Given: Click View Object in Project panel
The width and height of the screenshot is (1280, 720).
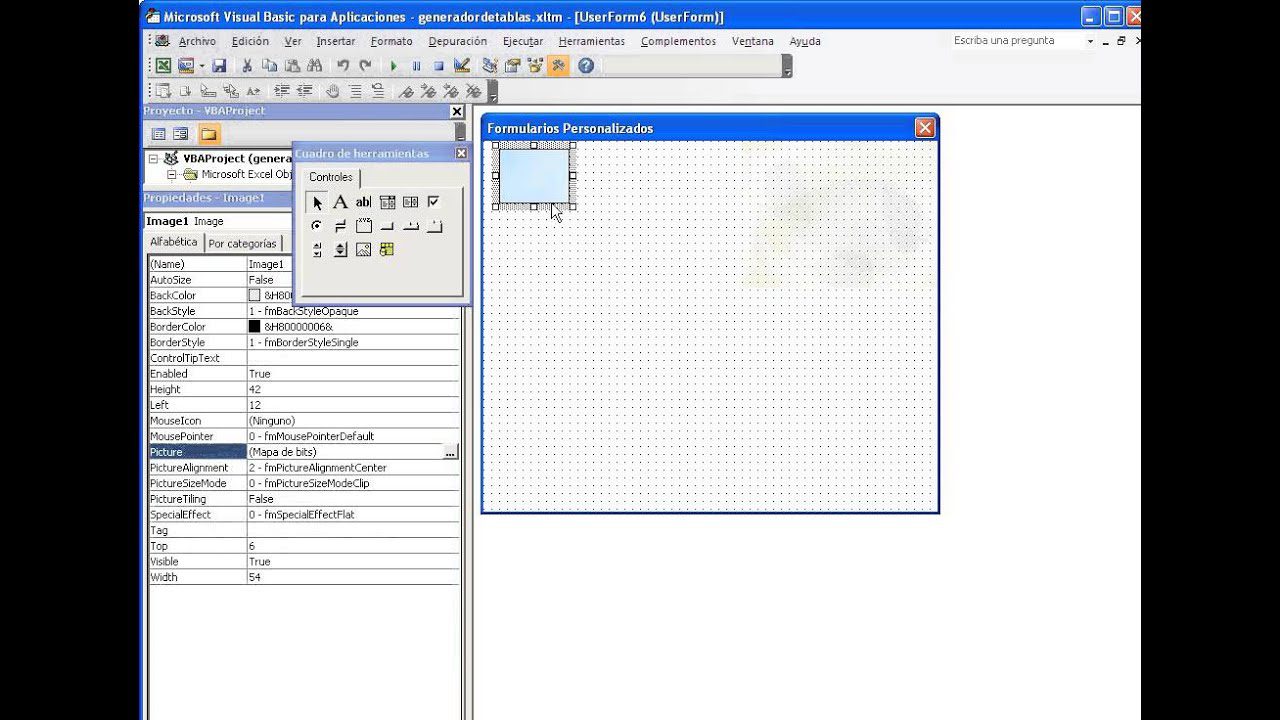Looking at the screenshot, I should point(181,134).
